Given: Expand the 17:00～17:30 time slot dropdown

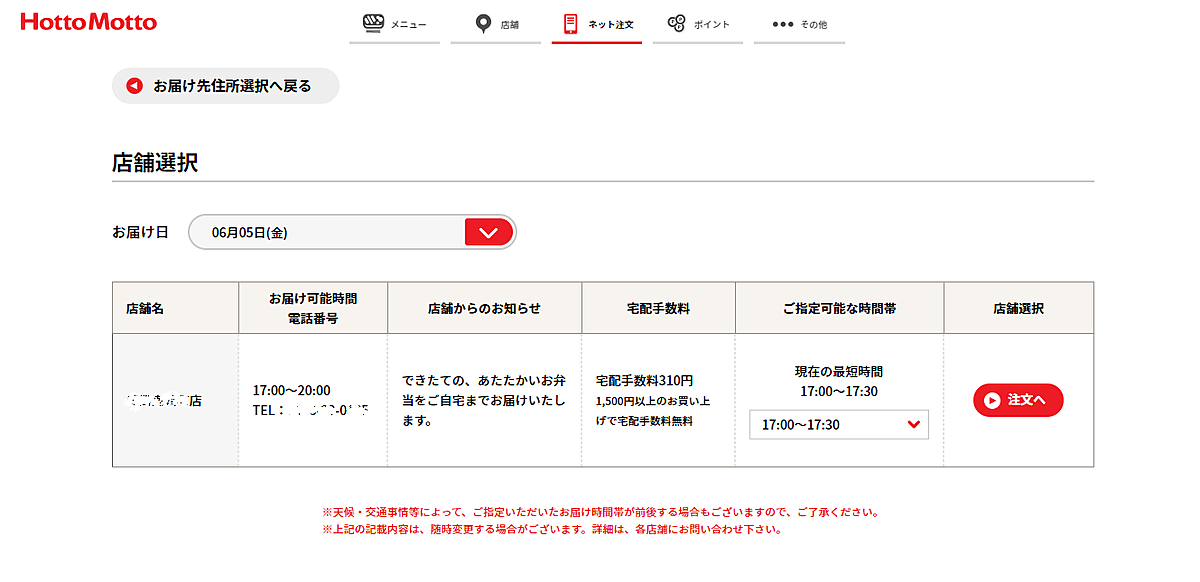Looking at the screenshot, I should tap(838, 425).
